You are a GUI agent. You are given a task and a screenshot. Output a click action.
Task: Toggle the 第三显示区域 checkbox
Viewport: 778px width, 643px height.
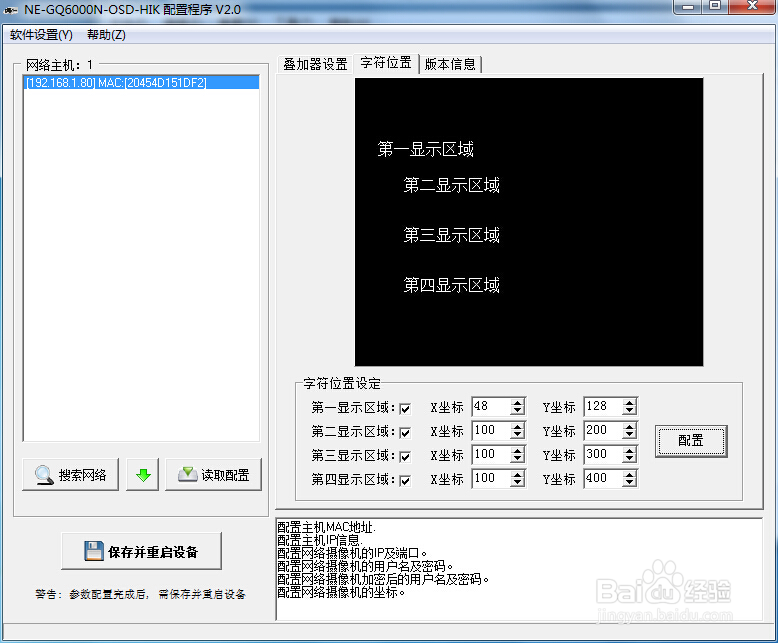(x=405, y=456)
